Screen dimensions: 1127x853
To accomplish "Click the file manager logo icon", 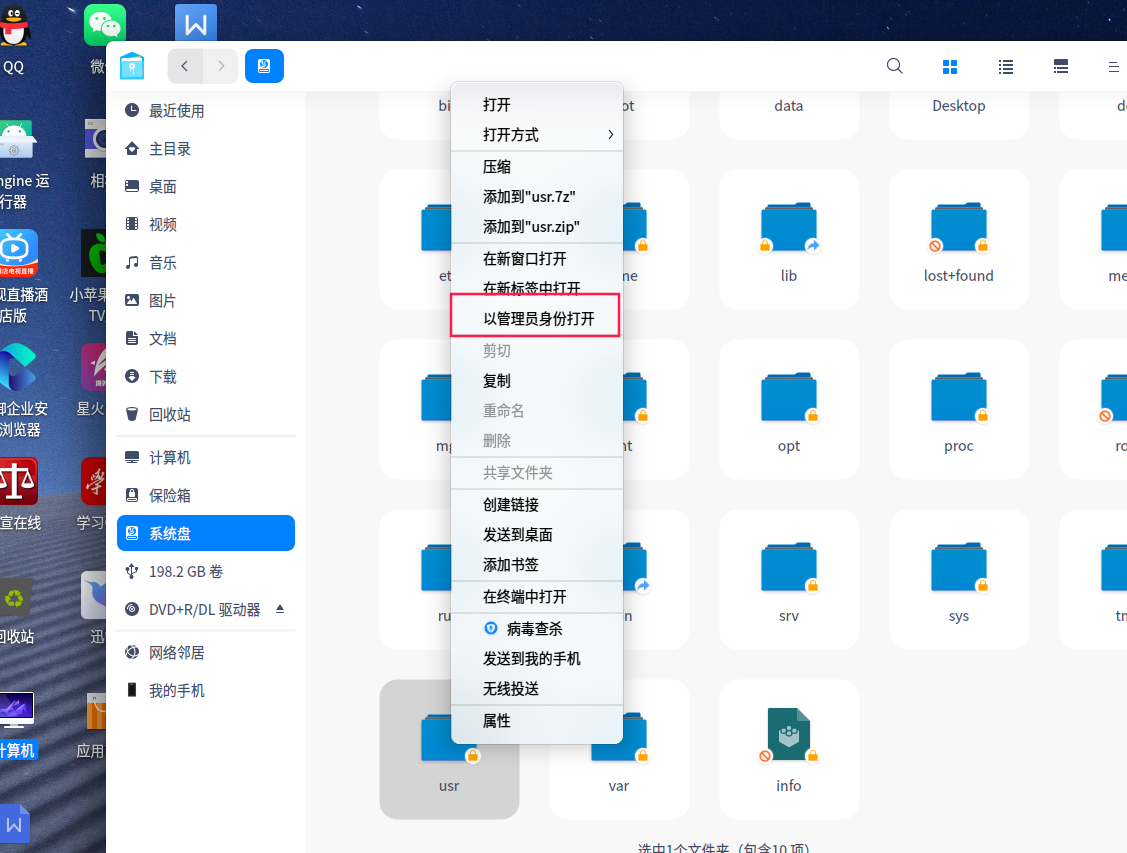I will pyautogui.click(x=132, y=66).
